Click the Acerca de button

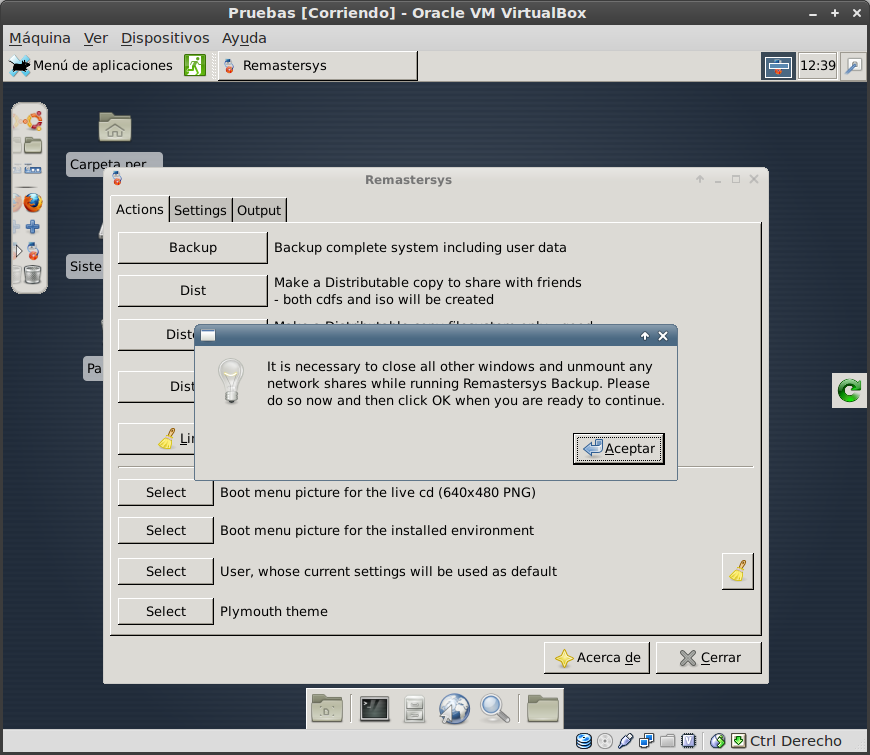(x=597, y=657)
